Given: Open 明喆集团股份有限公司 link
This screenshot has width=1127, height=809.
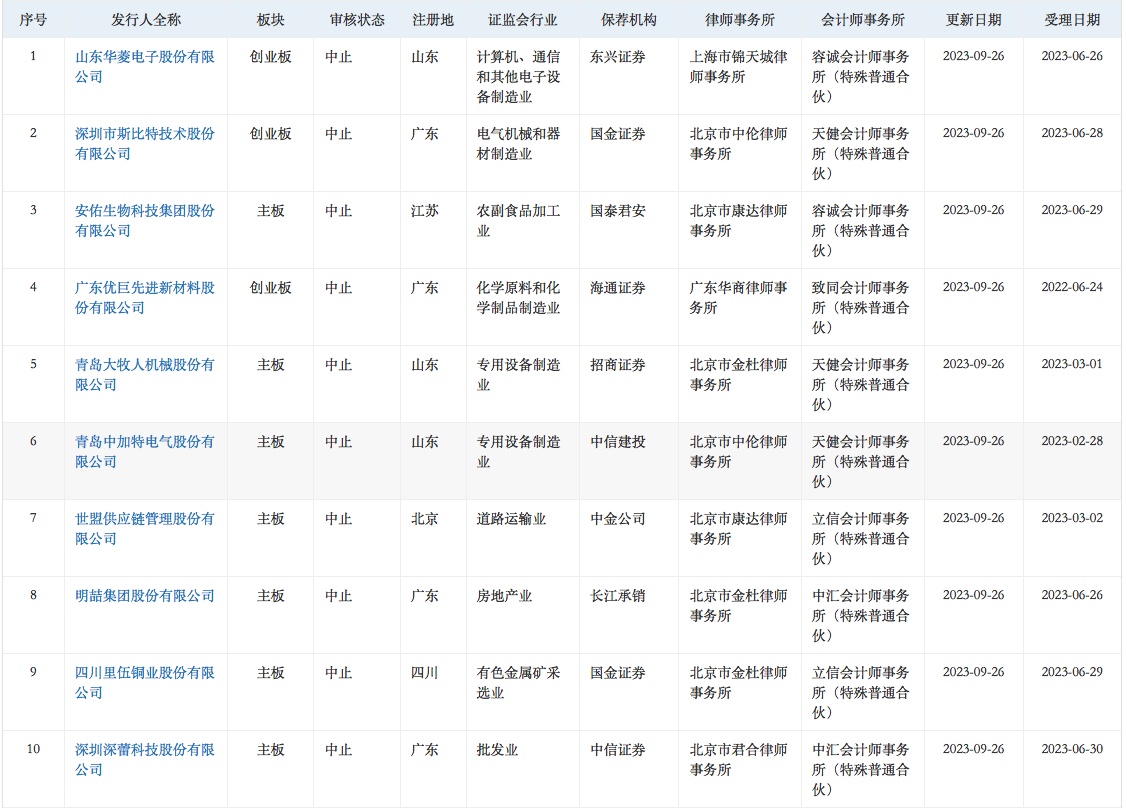Looking at the screenshot, I should pyautogui.click(x=144, y=595).
